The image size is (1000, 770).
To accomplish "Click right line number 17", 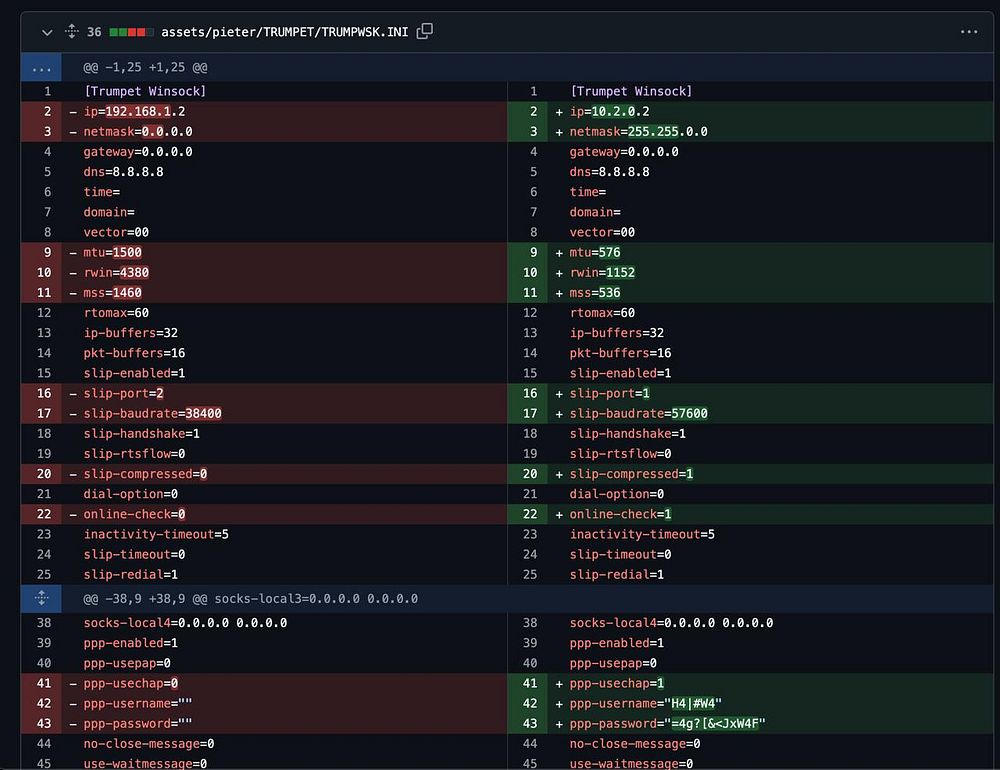I will tap(530, 413).
